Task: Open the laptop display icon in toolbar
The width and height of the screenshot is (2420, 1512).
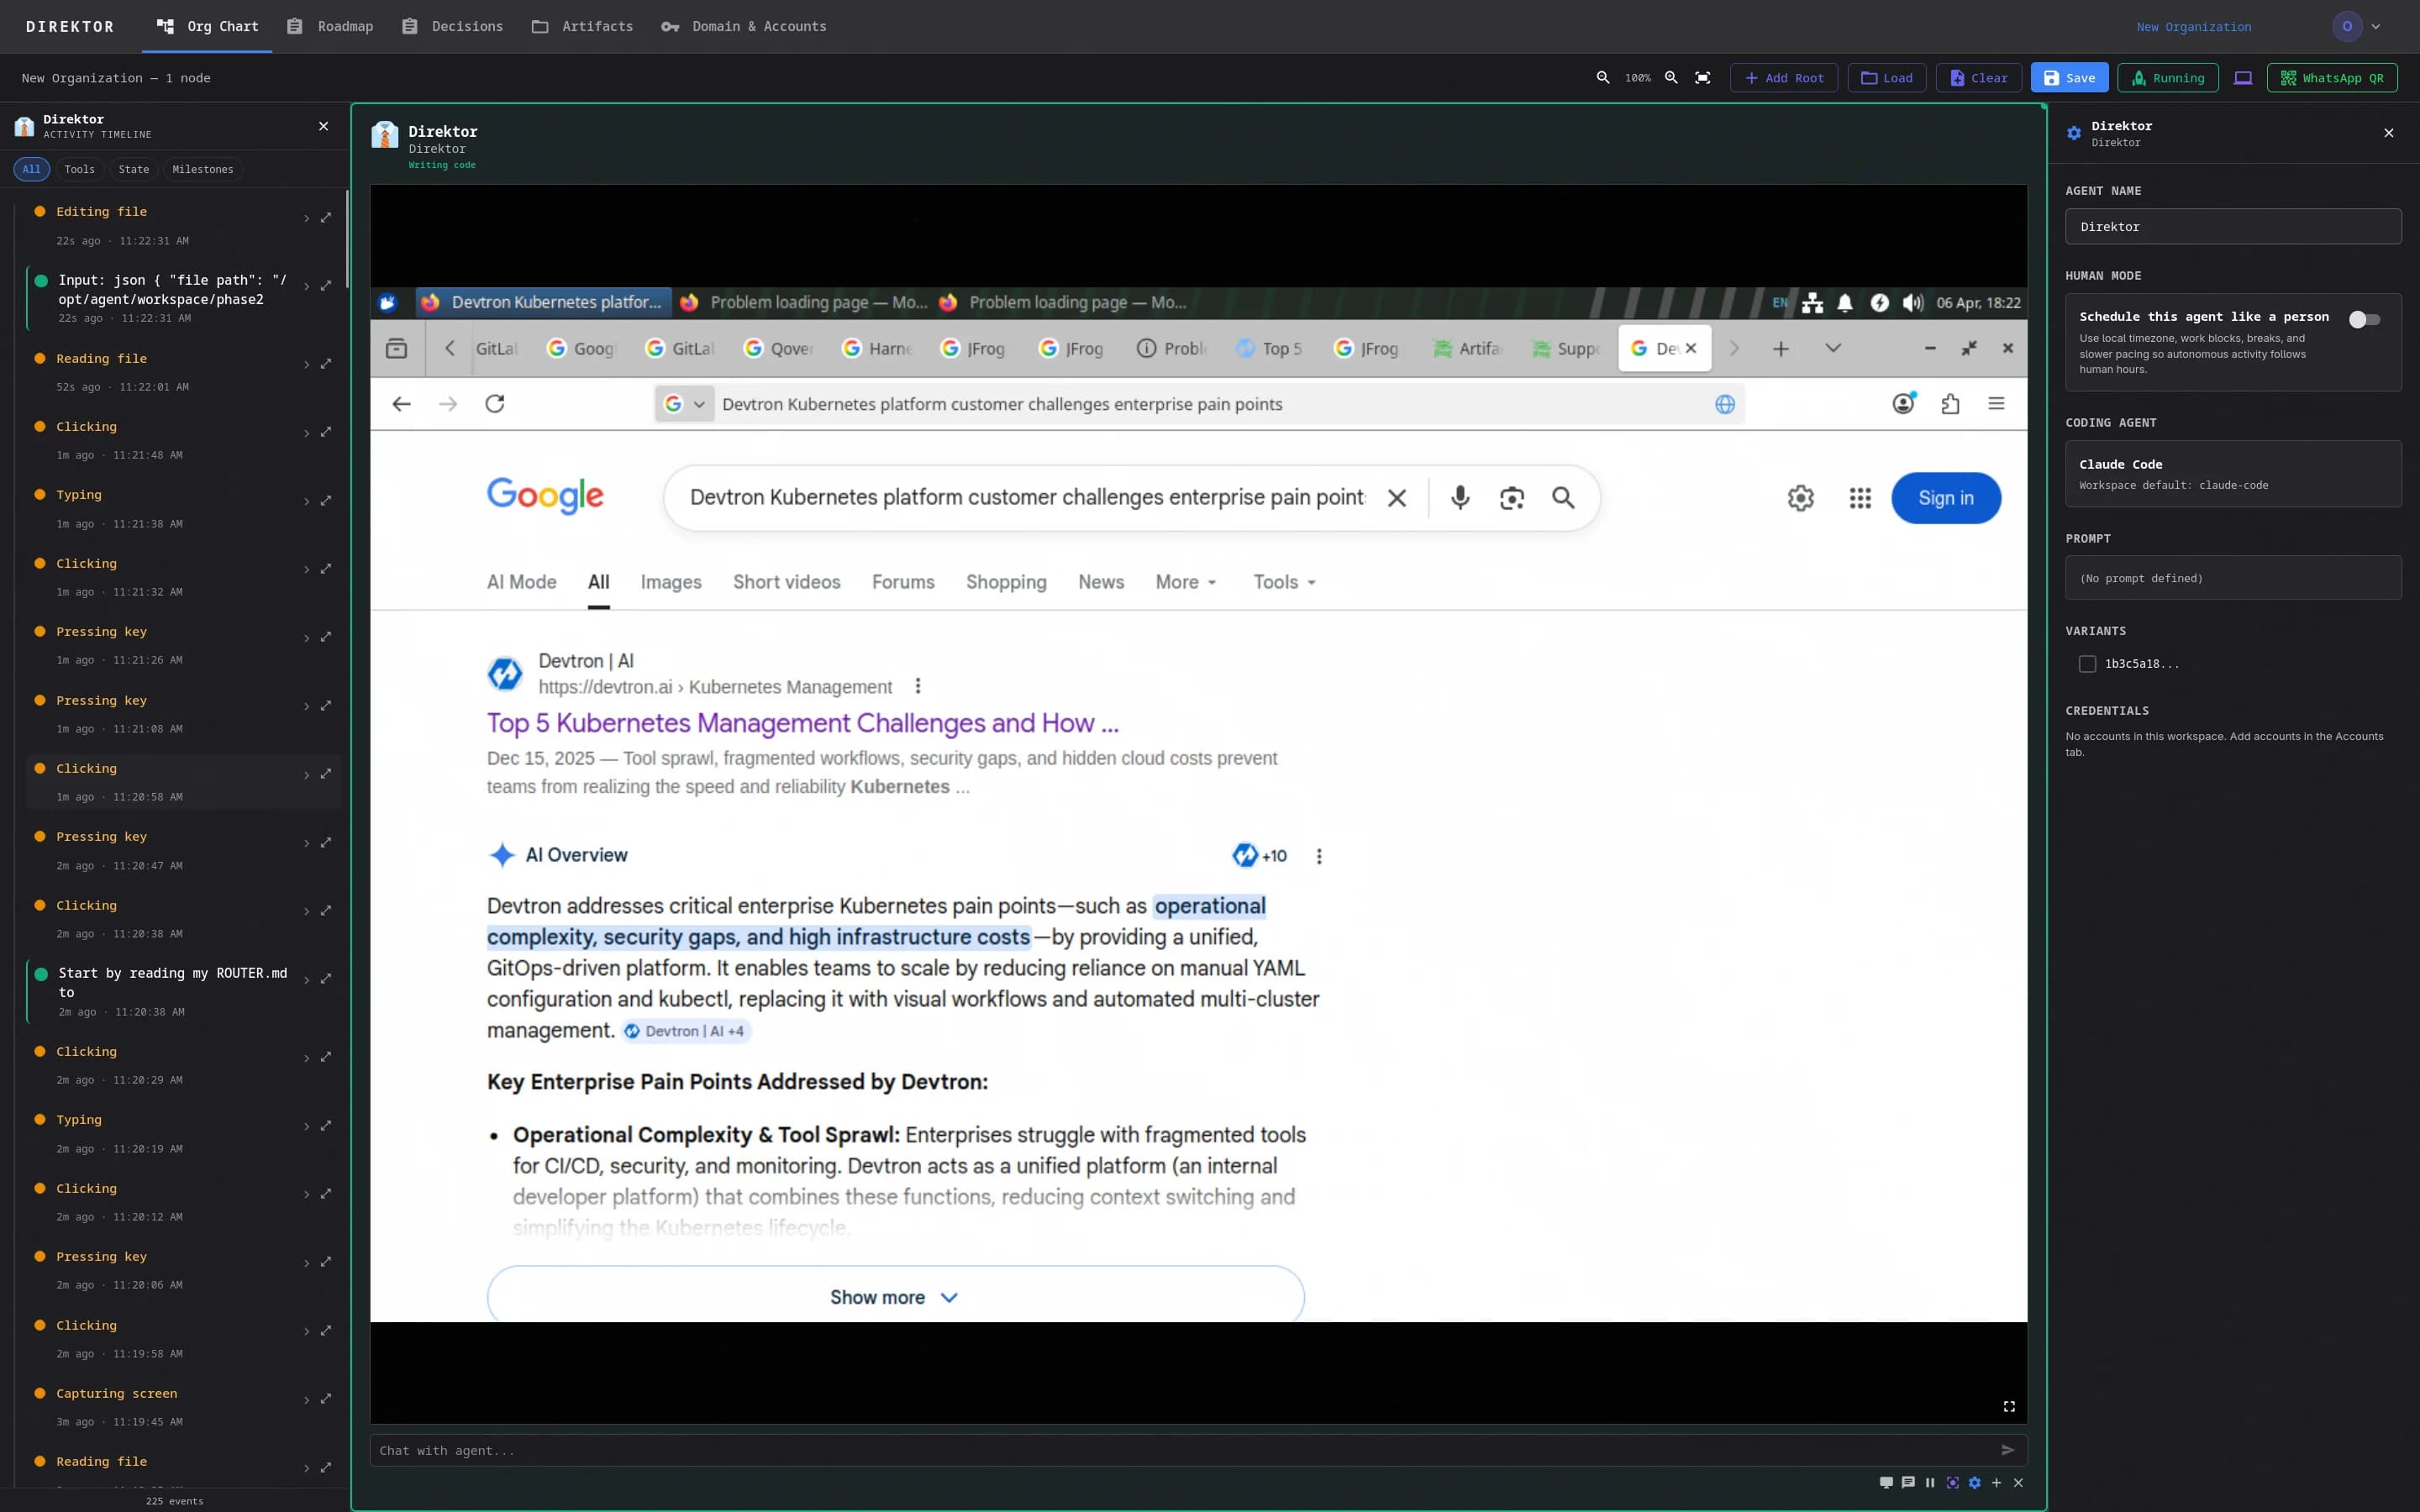Action: (2243, 78)
